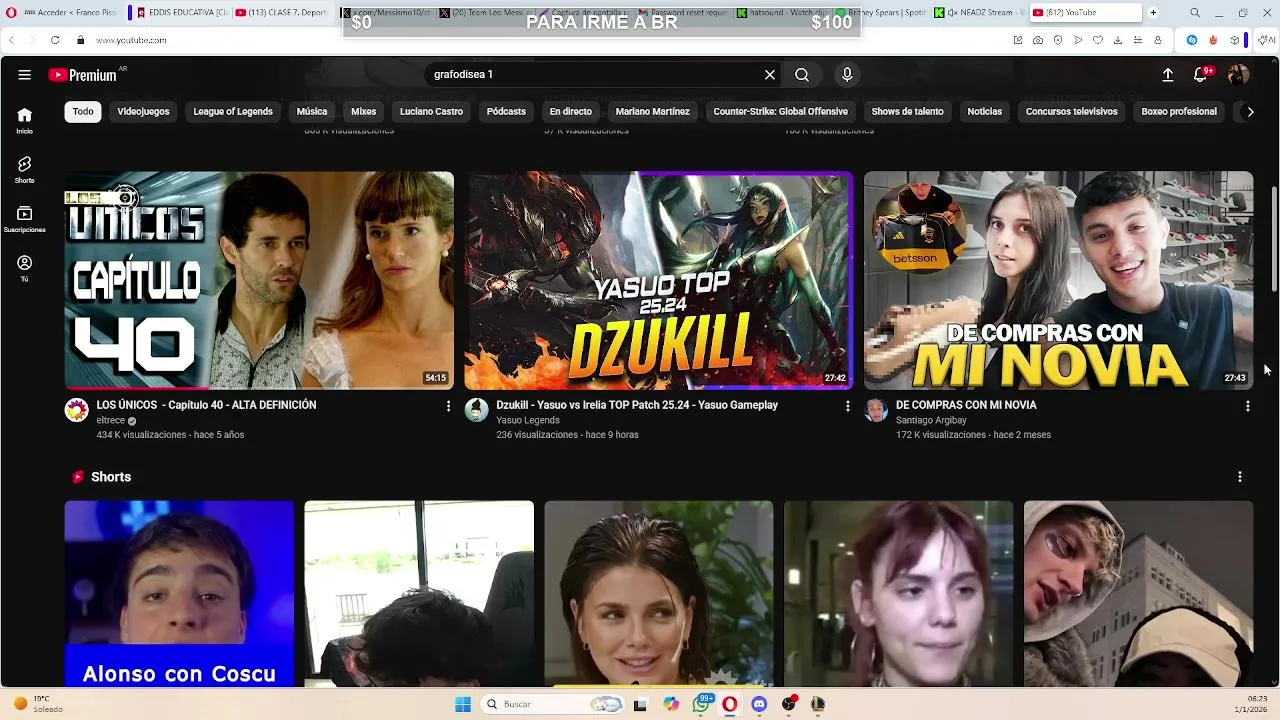The height and width of the screenshot is (720, 1280).
Task: Open the Alonso con Coscu short
Action: click(x=179, y=594)
